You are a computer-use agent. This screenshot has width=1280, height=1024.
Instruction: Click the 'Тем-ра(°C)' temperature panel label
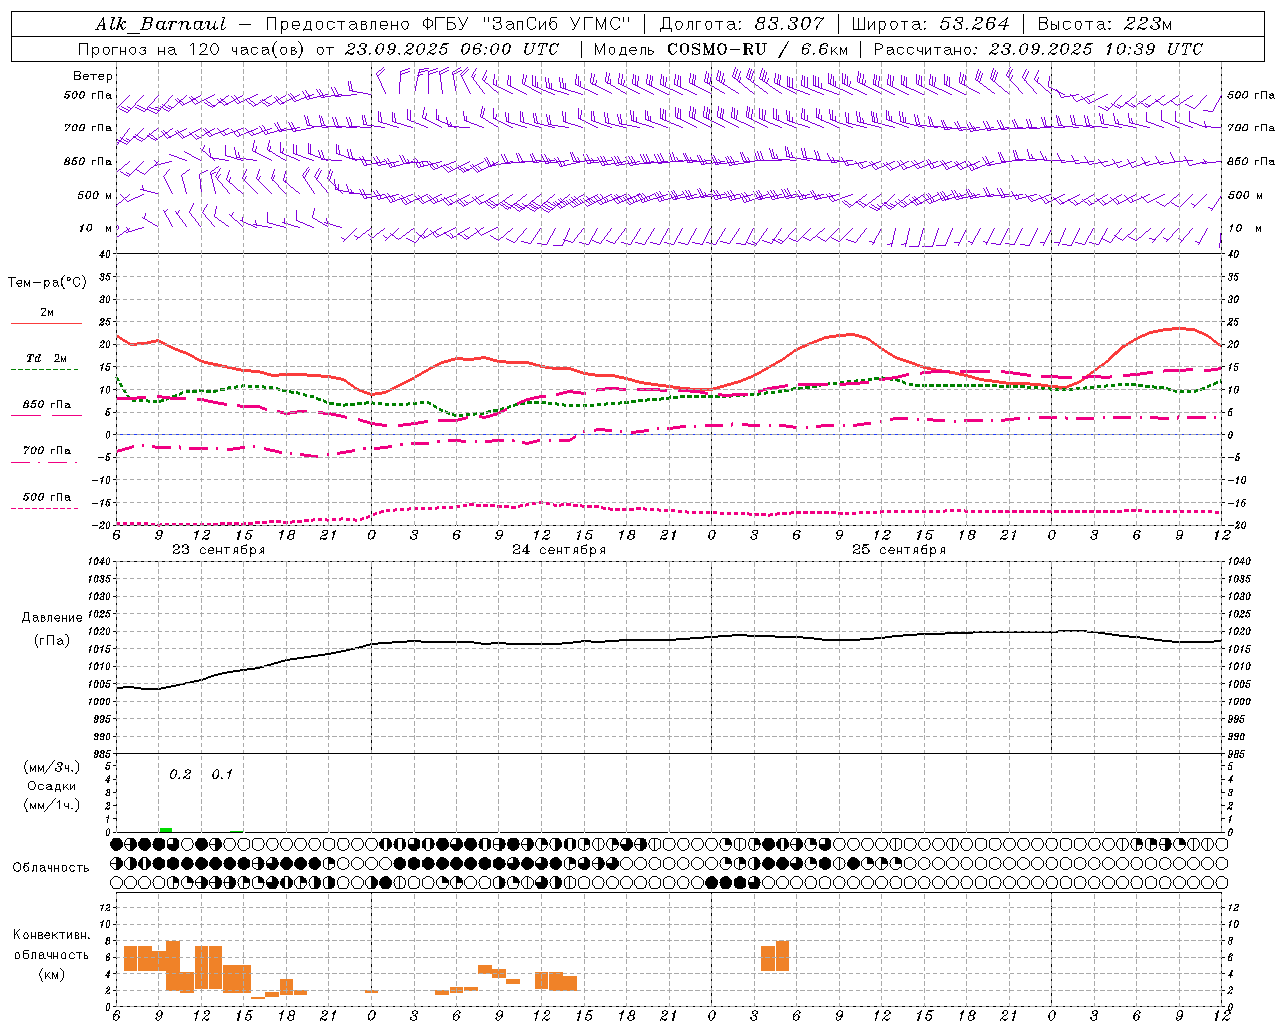click(x=47, y=283)
